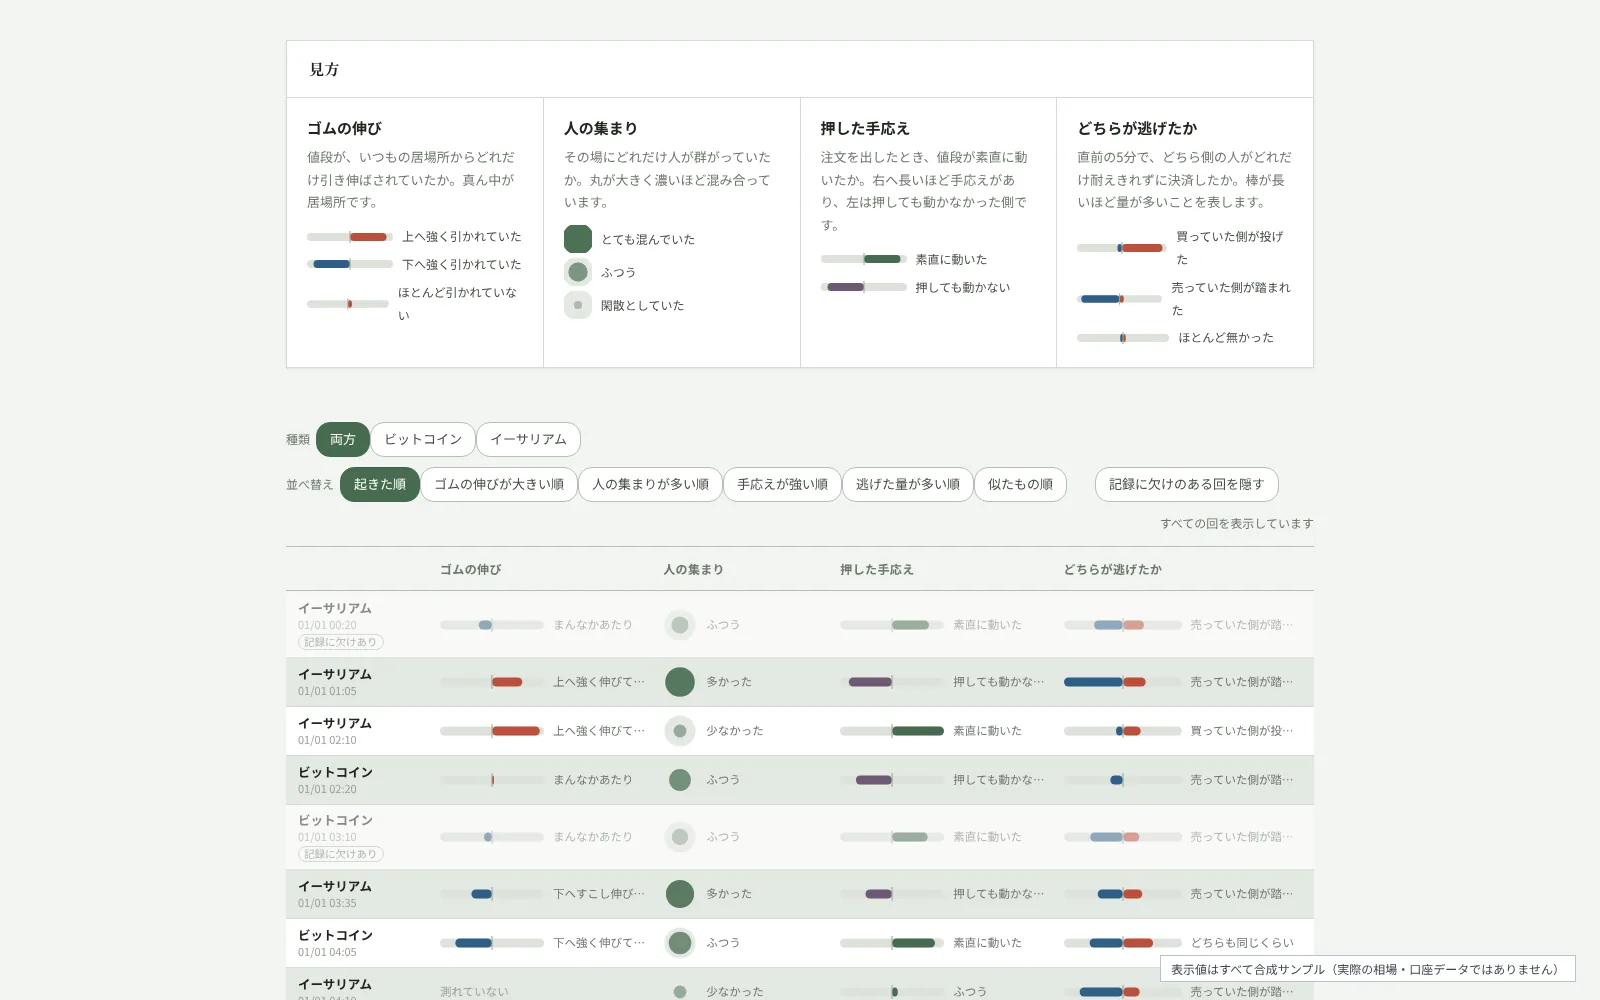Screen dimensions: 1600x1000
Task: Click crowd dot icon in 00:20 row
Action: pos(680,625)
